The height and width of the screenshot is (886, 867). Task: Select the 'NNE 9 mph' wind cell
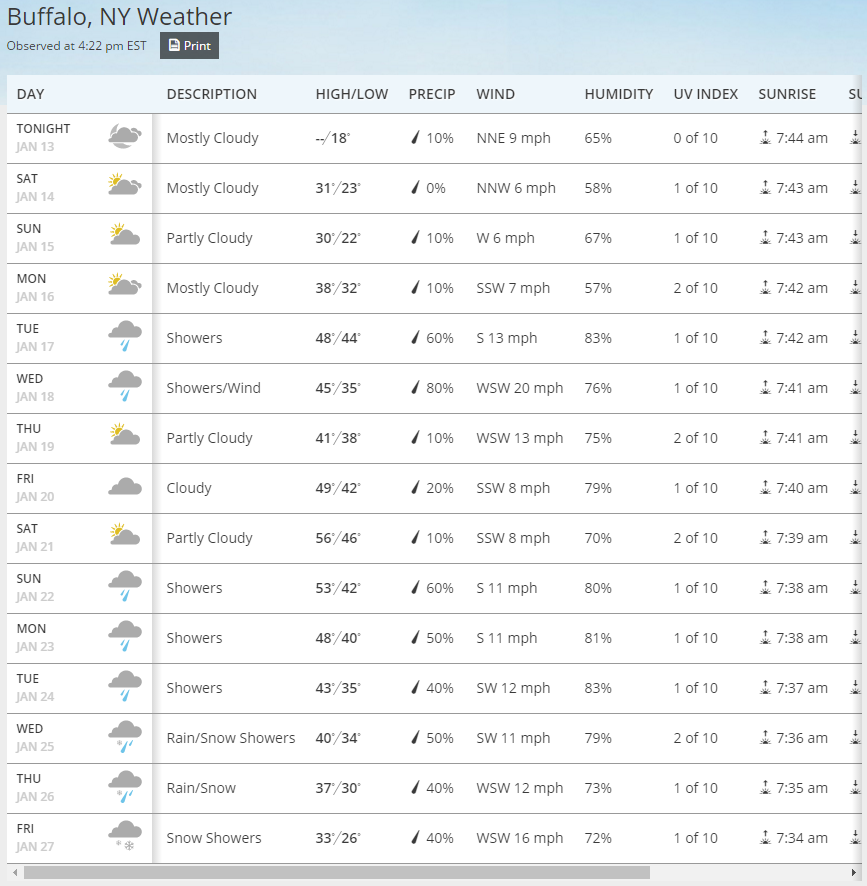pos(513,138)
